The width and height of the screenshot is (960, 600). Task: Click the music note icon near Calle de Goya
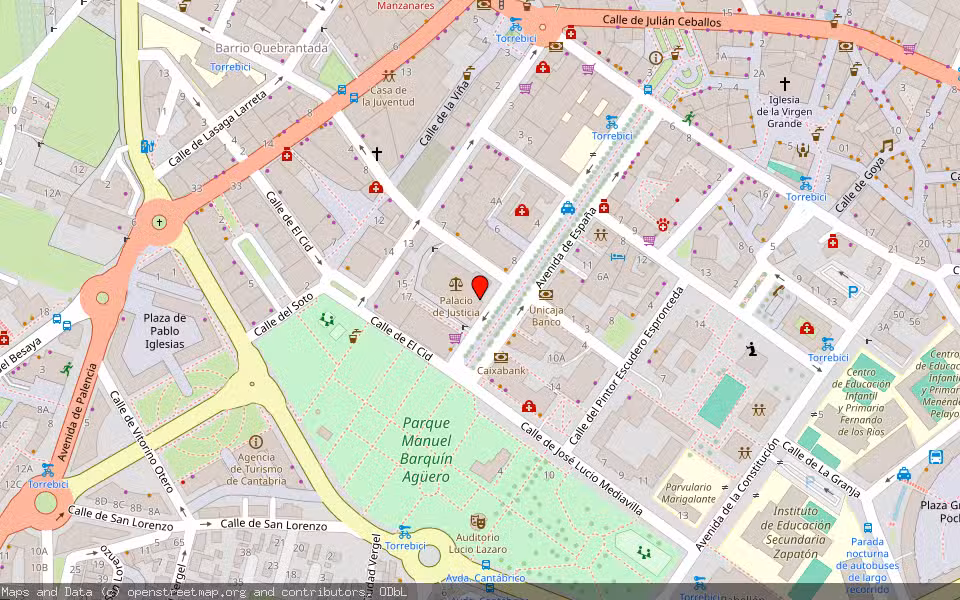[887, 146]
